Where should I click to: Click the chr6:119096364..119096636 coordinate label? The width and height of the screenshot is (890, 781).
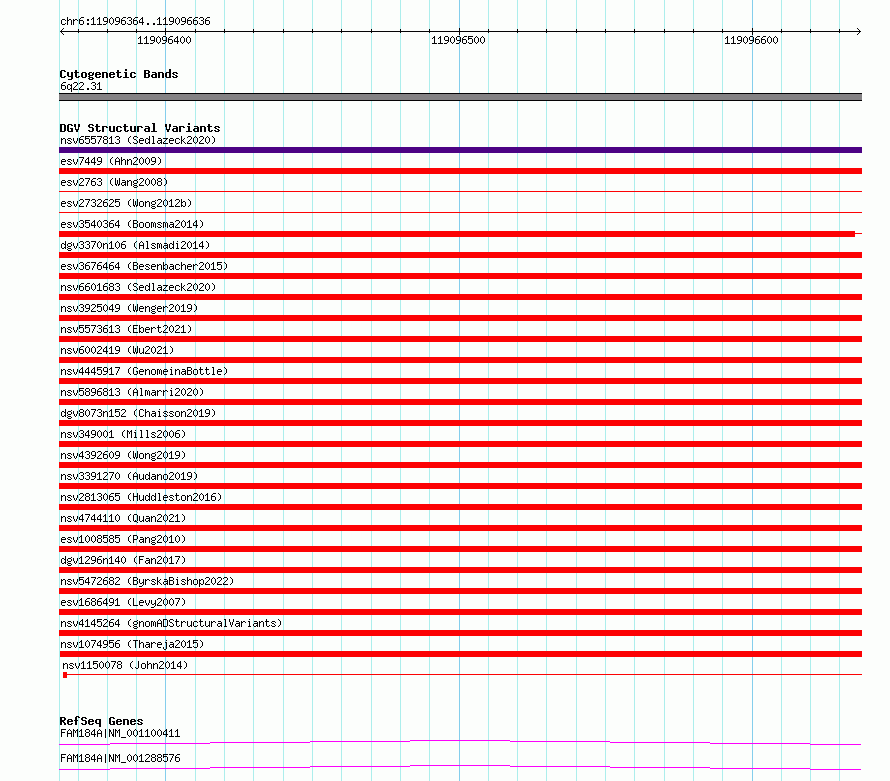[x=135, y=21]
